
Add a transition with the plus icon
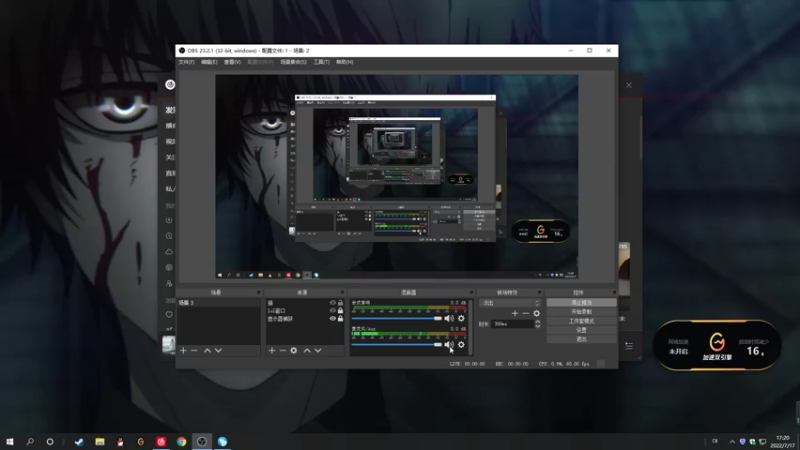[x=515, y=313]
